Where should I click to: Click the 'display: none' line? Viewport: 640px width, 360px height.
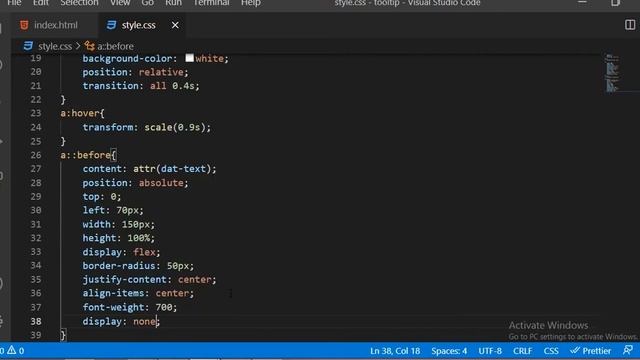[x=121, y=321]
